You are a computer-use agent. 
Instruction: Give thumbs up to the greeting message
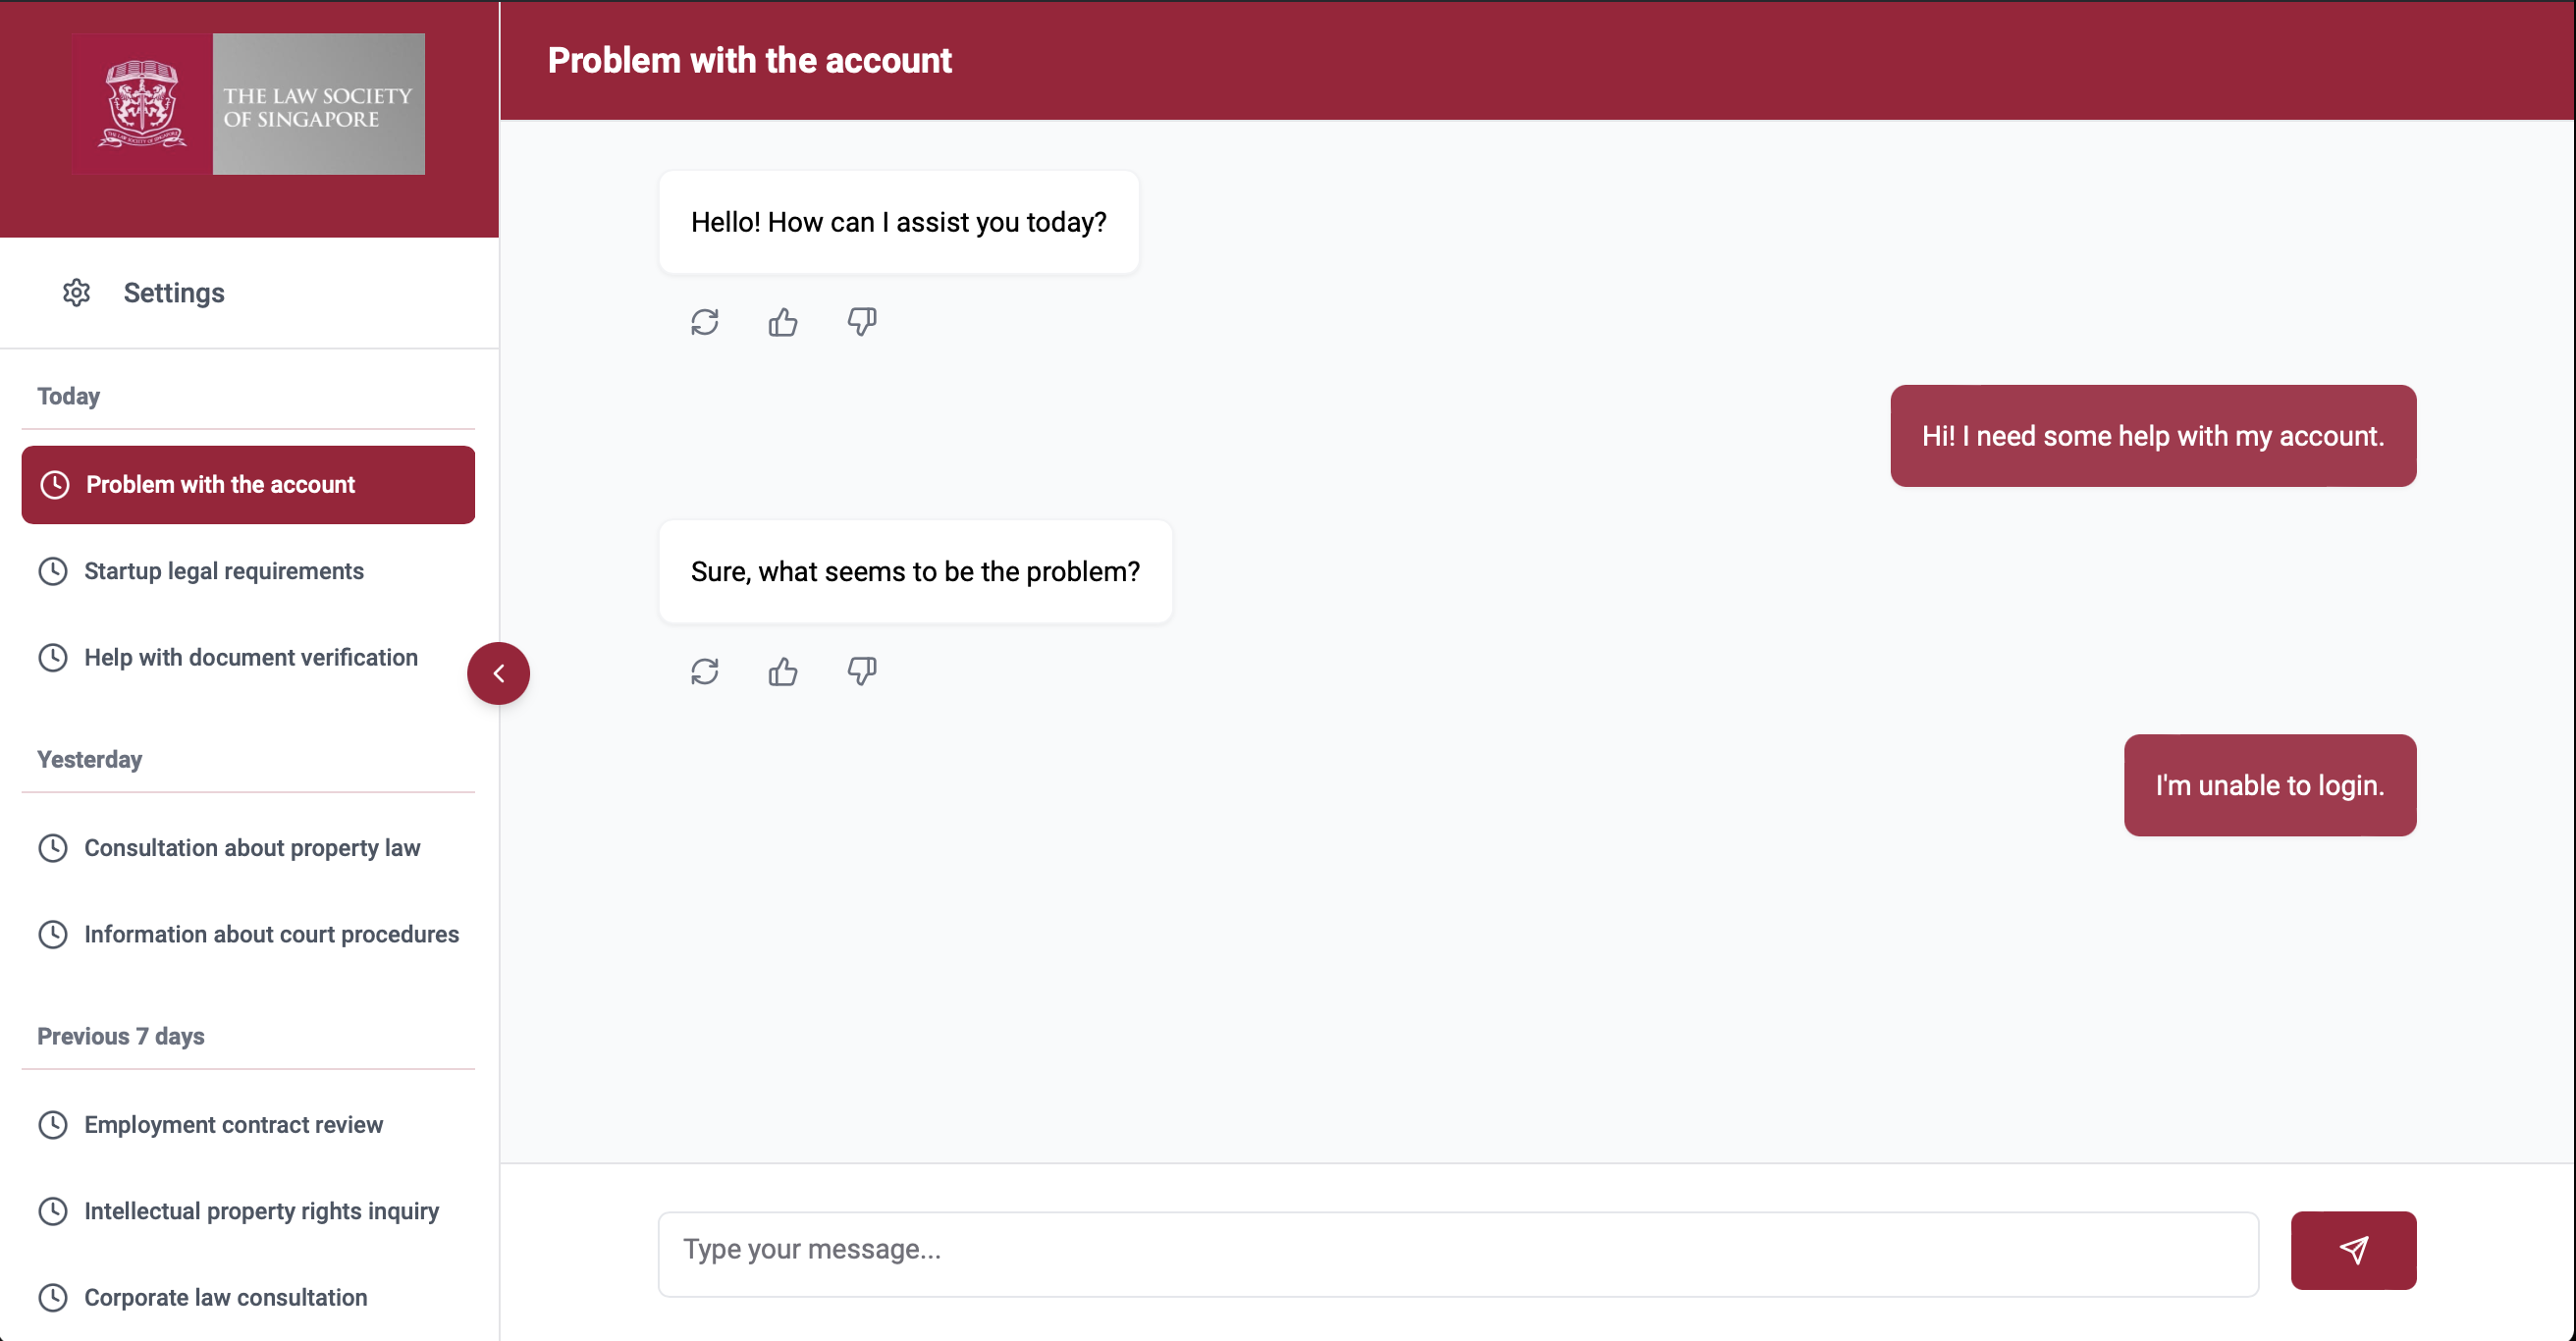[x=783, y=321]
